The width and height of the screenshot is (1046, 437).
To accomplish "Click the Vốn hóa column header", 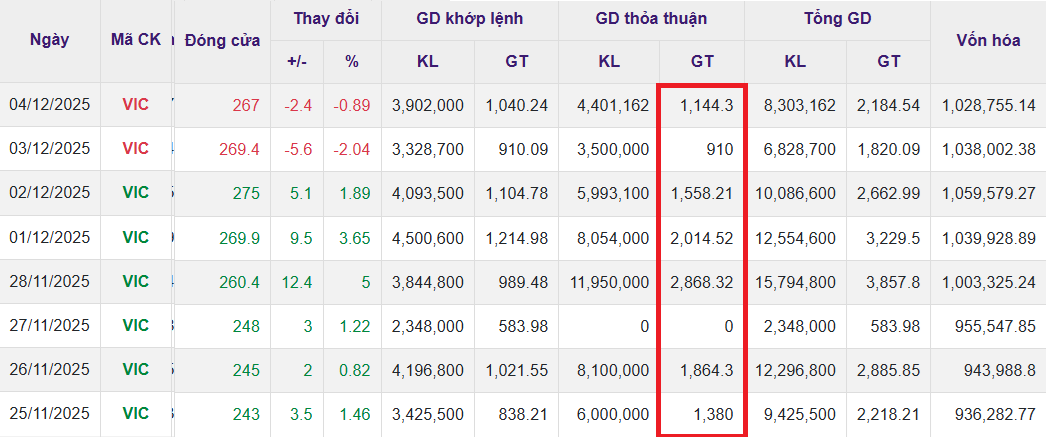I will click(987, 40).
